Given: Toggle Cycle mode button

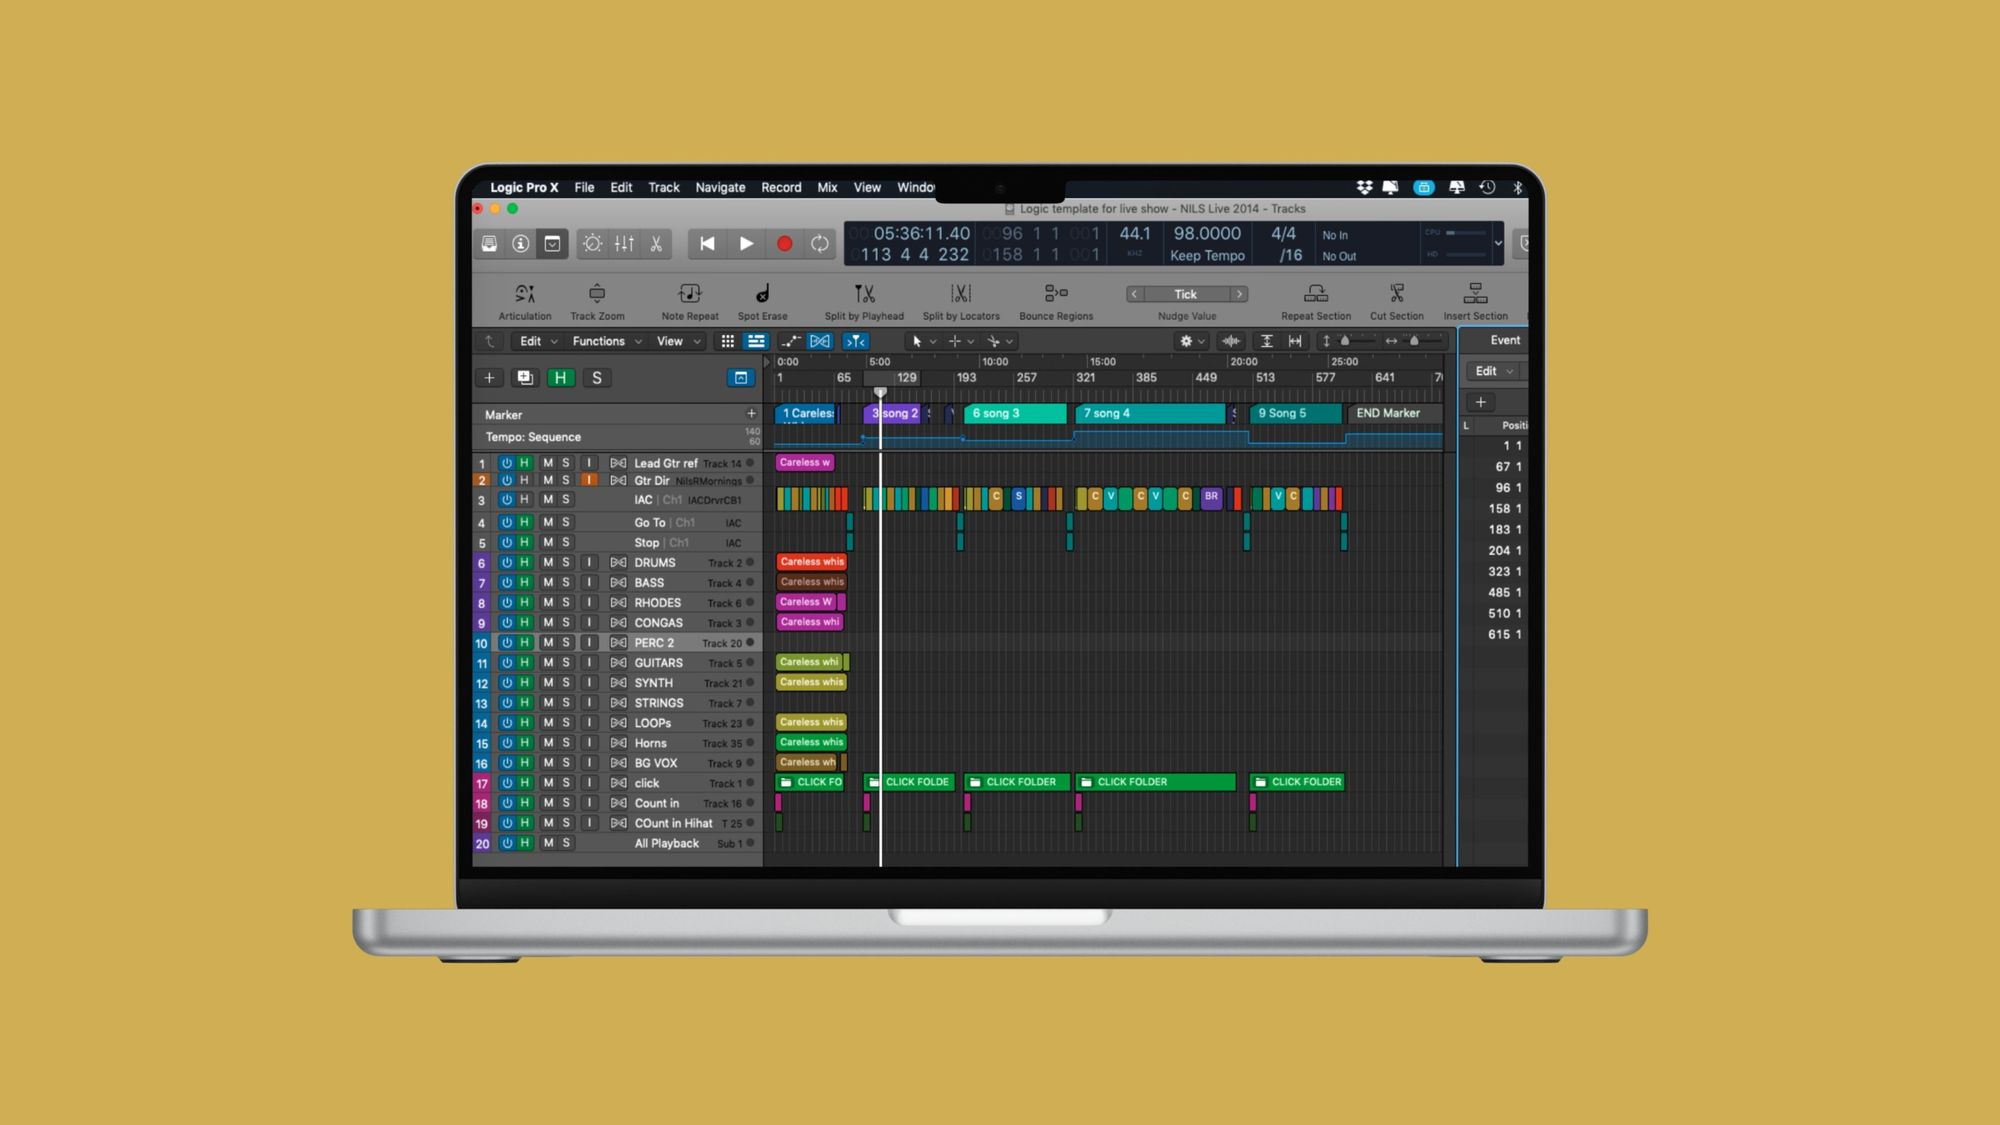Looking at the screenshot, I should coord(820,244).
